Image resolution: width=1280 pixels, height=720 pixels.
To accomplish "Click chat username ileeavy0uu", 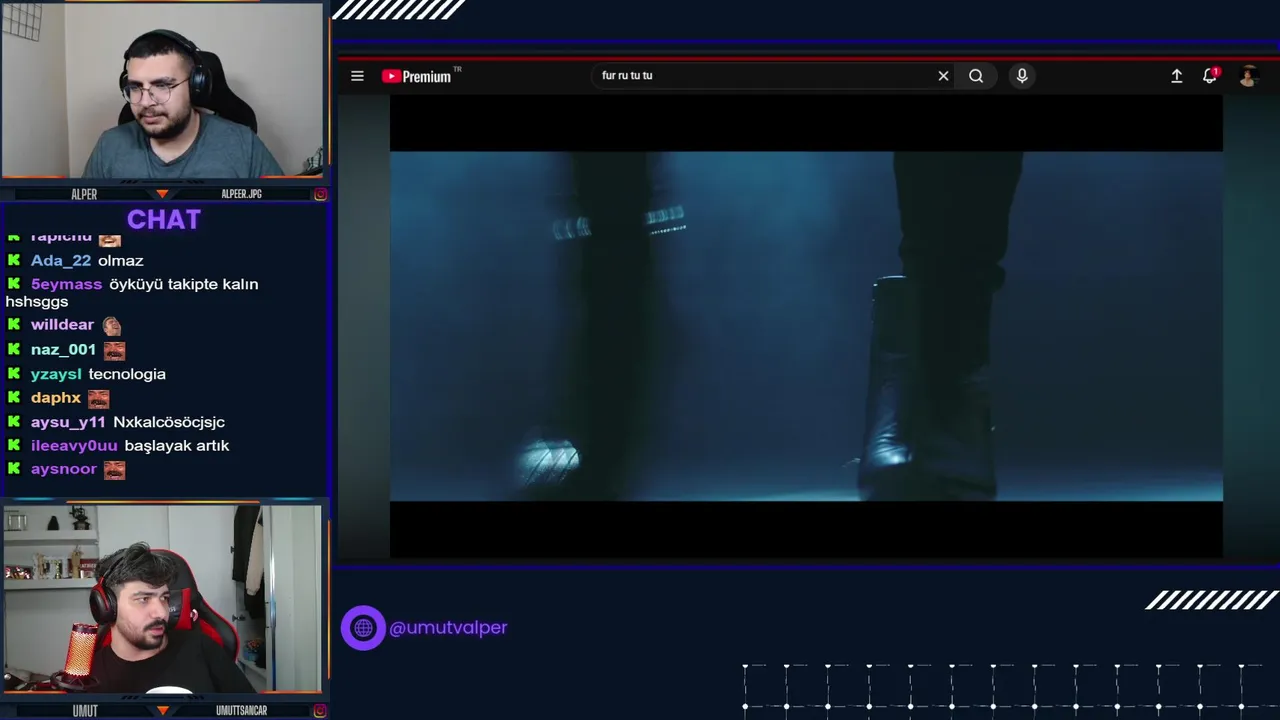I will click(x=74, y=446).
